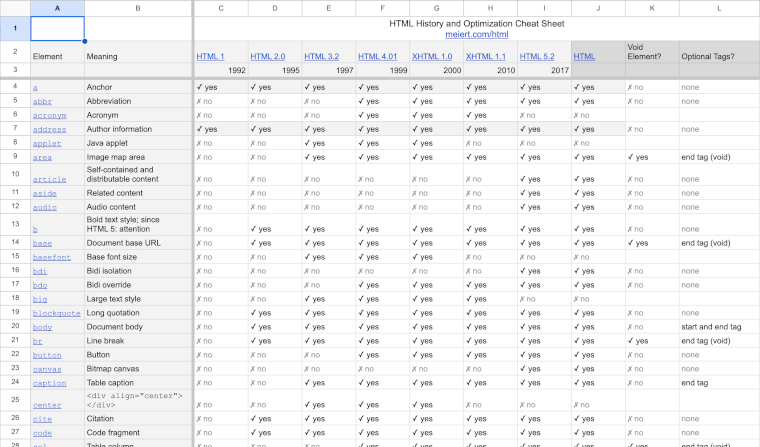Open the HTML 5.2 column link
Image resolution: width=760 pixels, height=447 pixels.
(538, 57)
